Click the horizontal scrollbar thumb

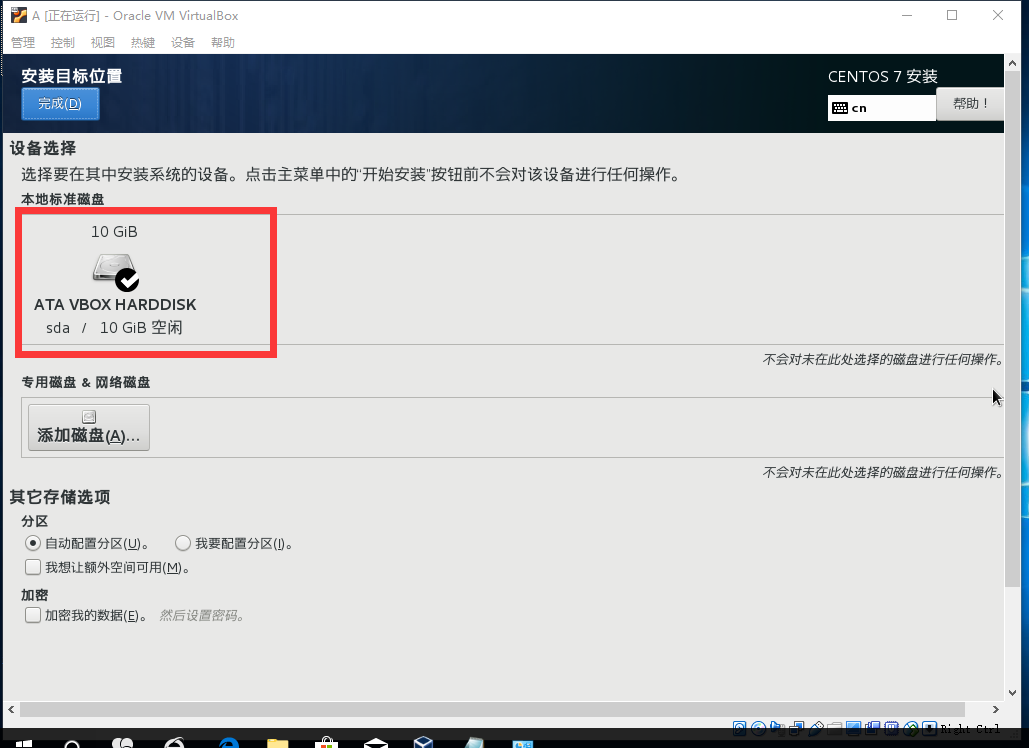(492, 709)
